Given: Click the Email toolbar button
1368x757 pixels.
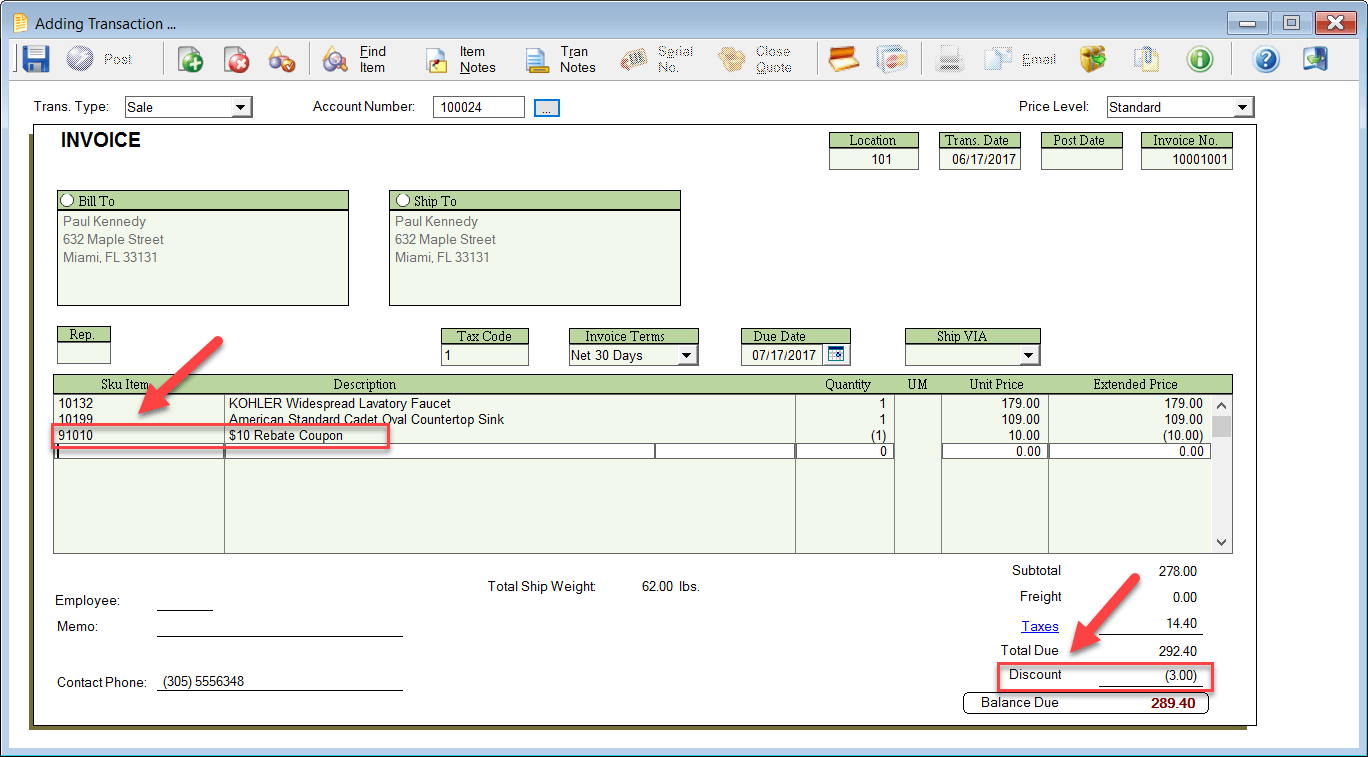Looking at the screenshot, I should coord(1021,59).
